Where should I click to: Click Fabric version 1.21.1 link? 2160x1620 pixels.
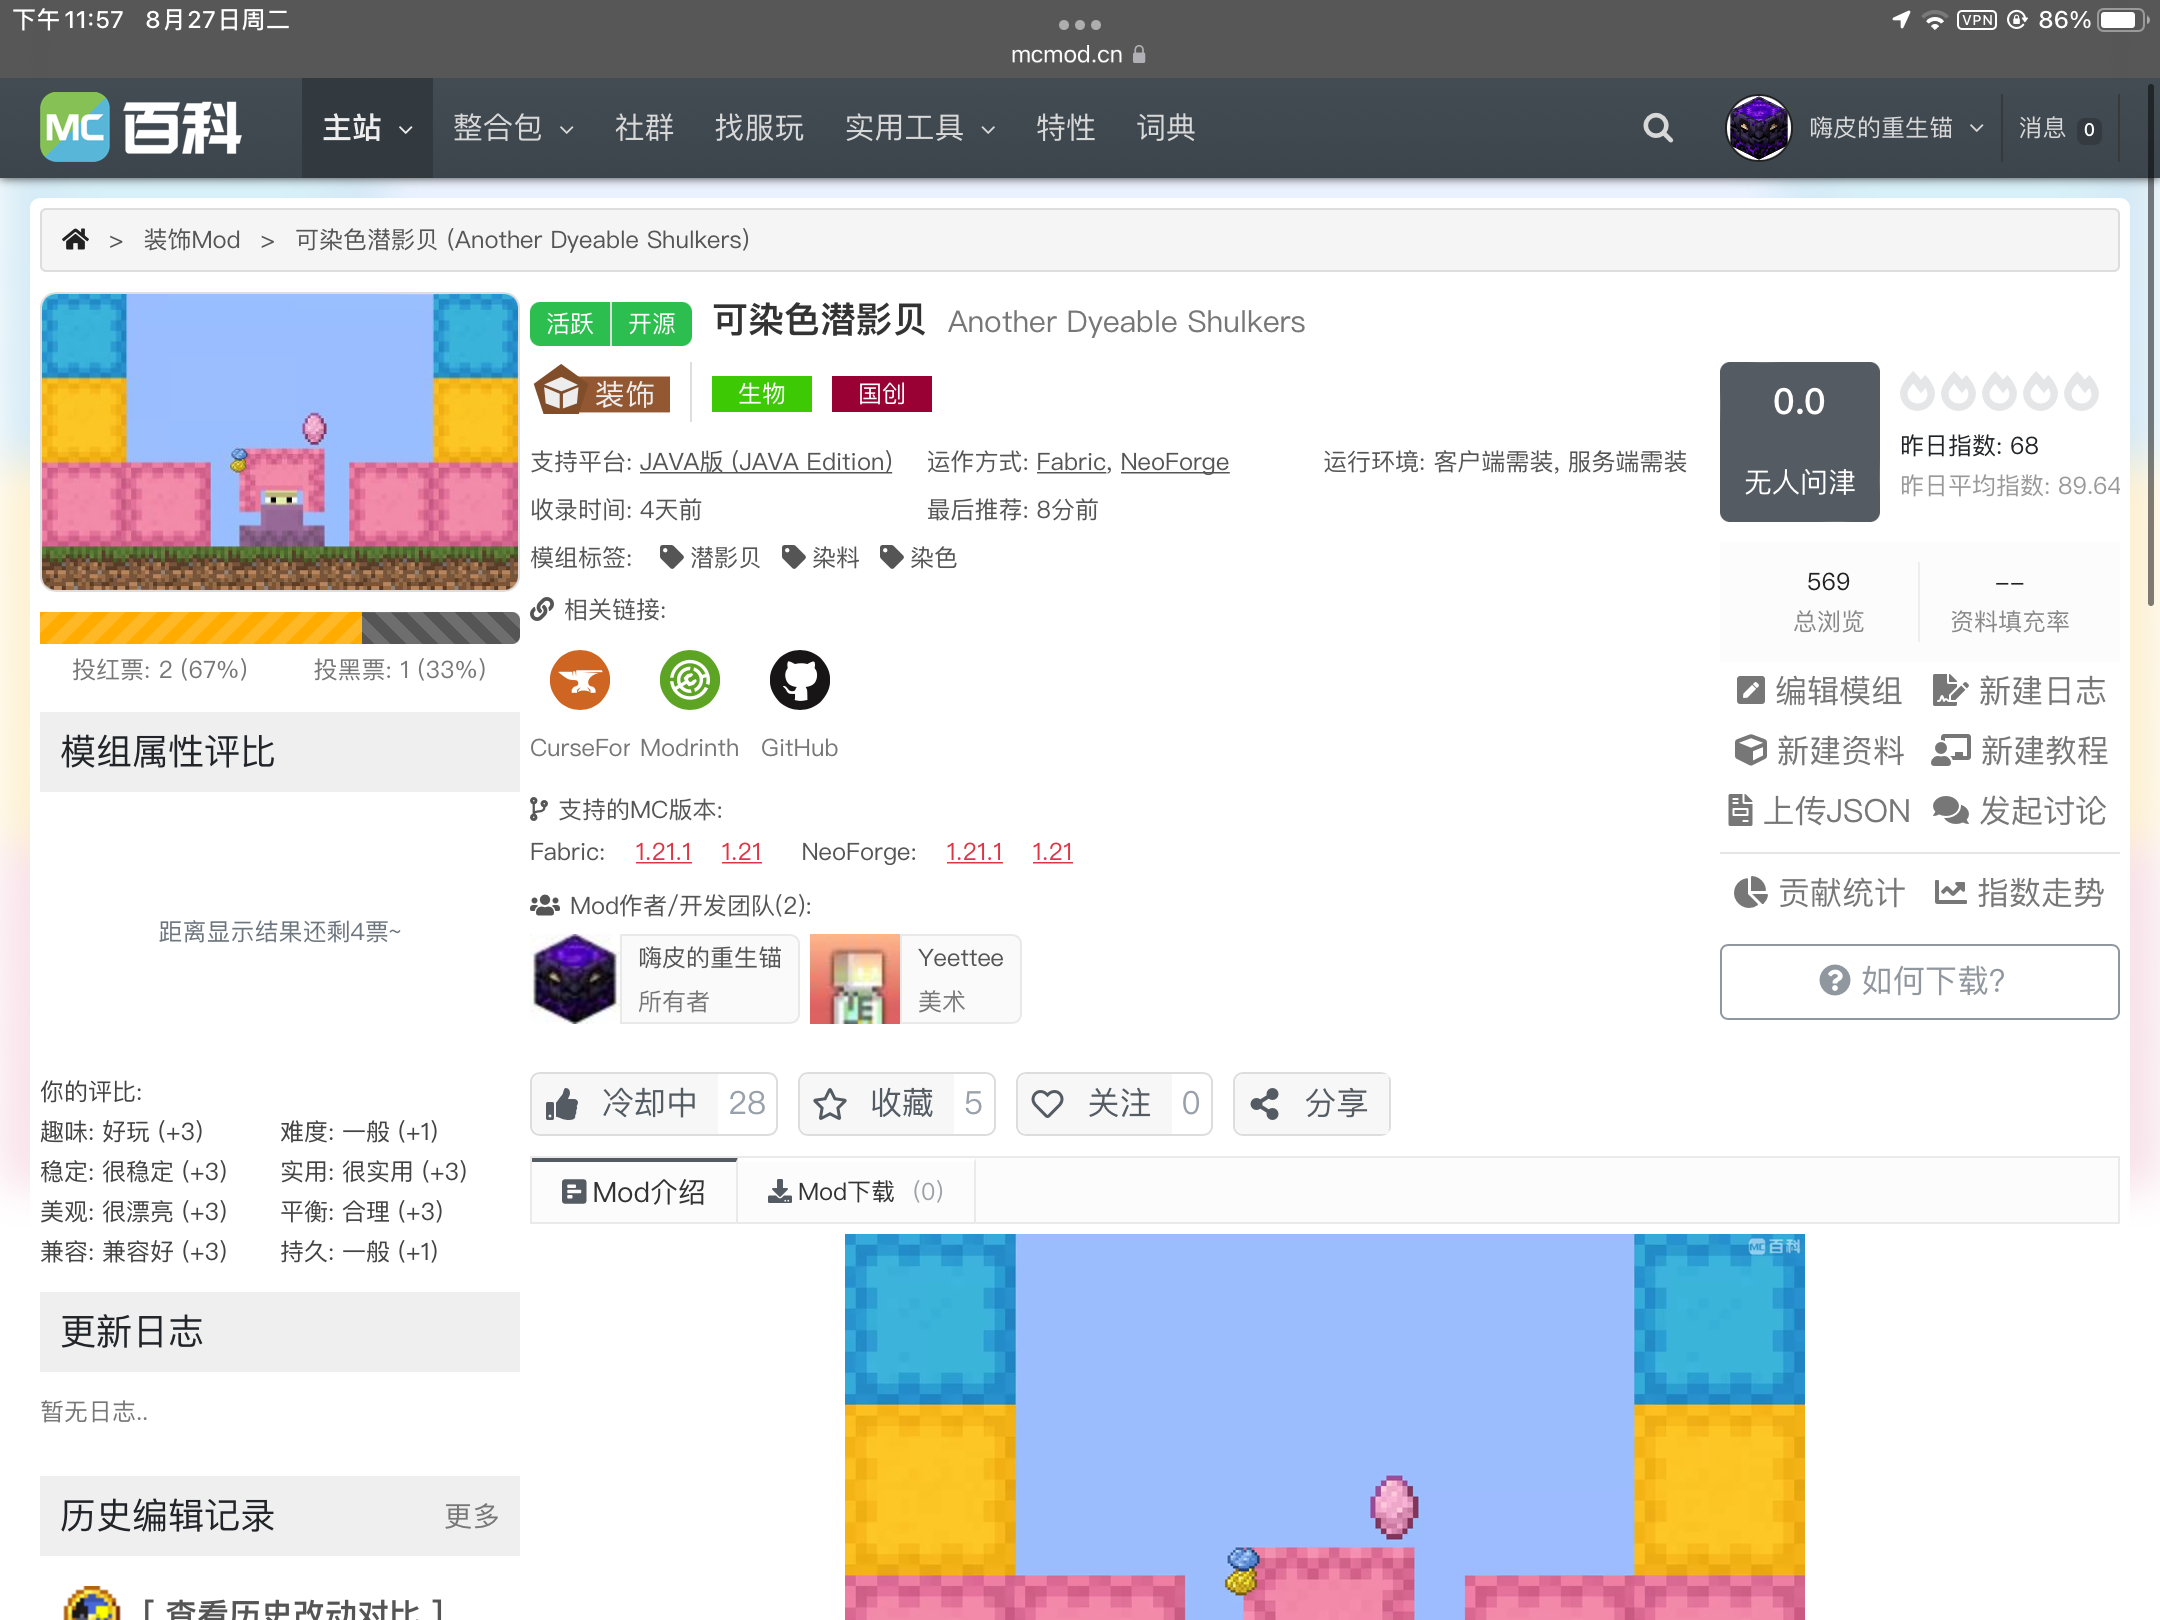[x=663, y=852]
